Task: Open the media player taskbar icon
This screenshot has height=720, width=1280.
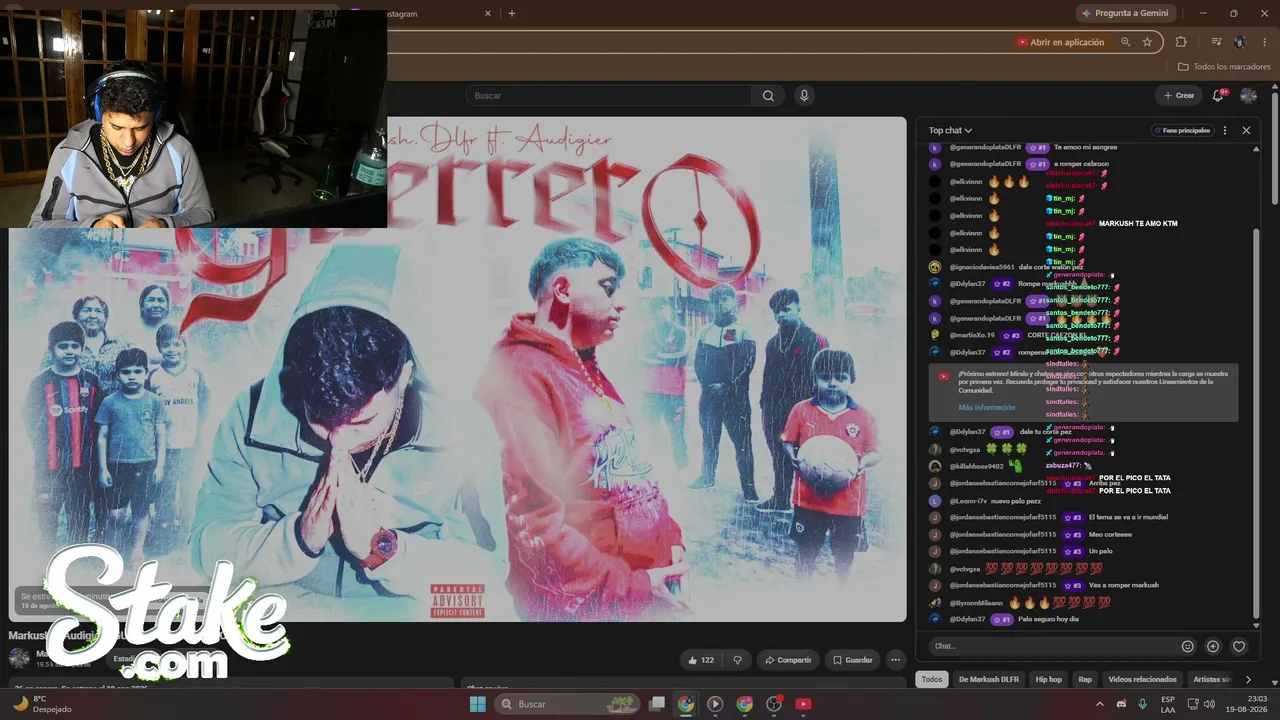Action: (715, 704)
